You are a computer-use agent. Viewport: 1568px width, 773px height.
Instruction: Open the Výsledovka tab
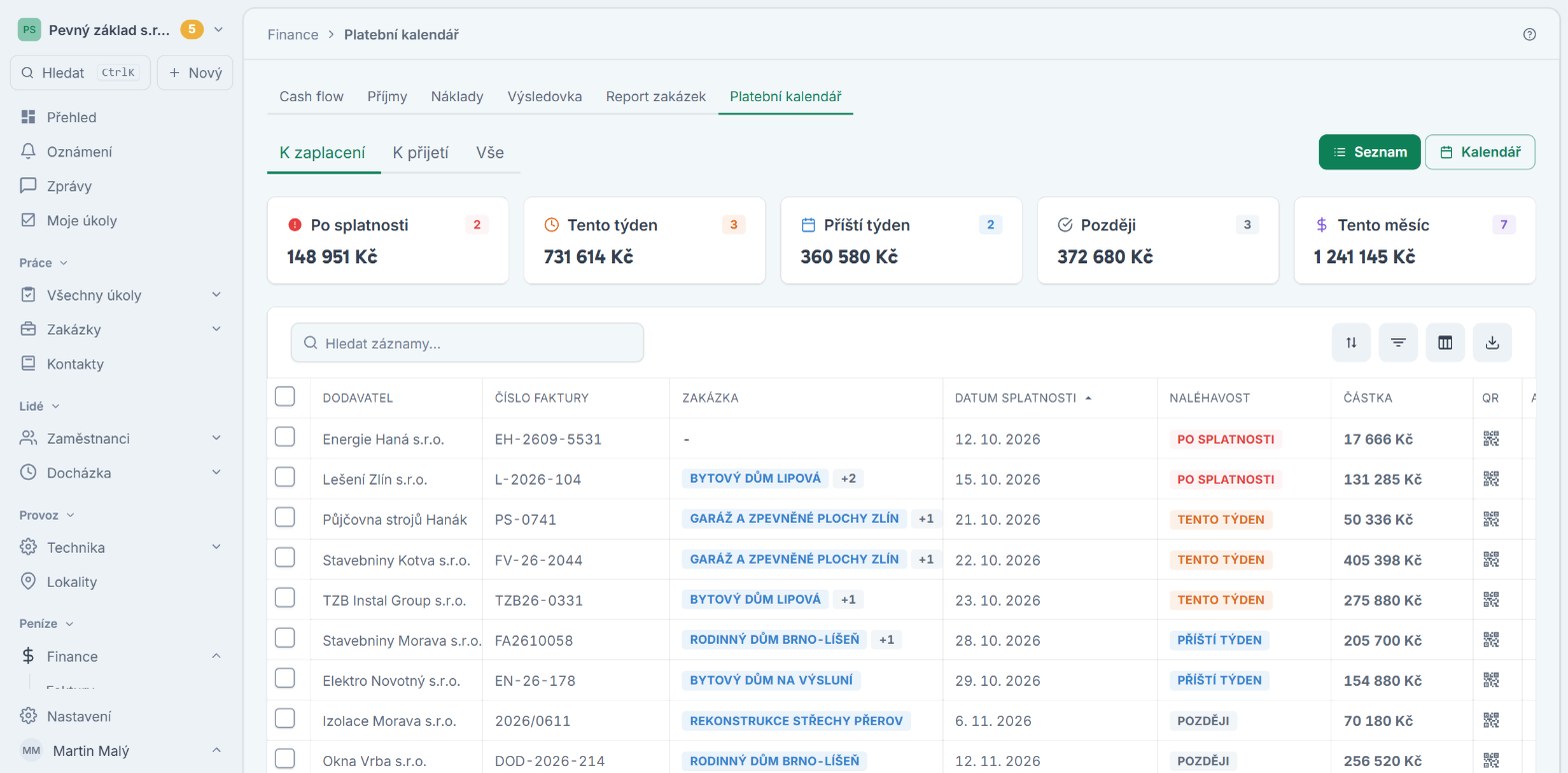point(544,97)
